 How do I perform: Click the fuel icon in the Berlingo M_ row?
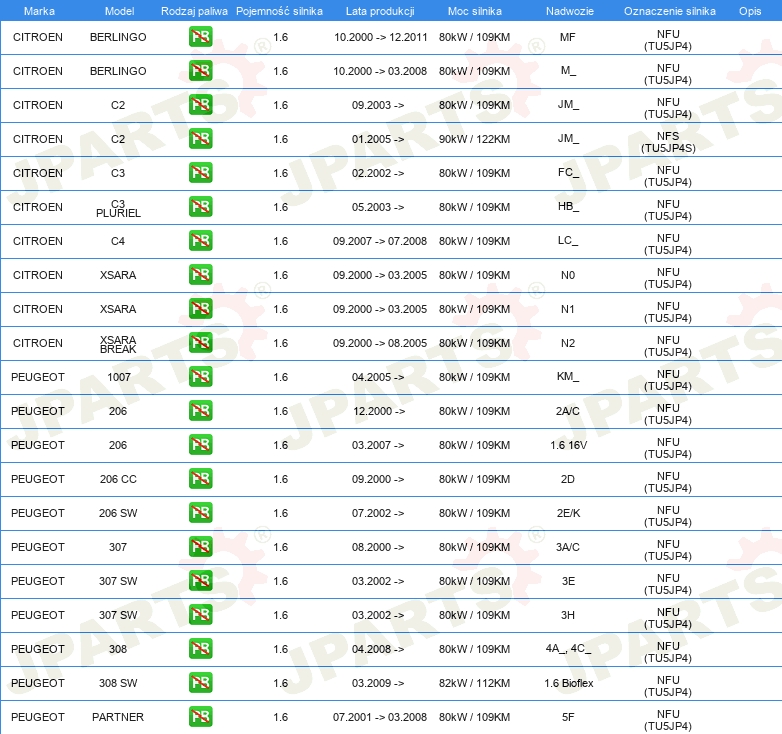[x=200, y=71]
